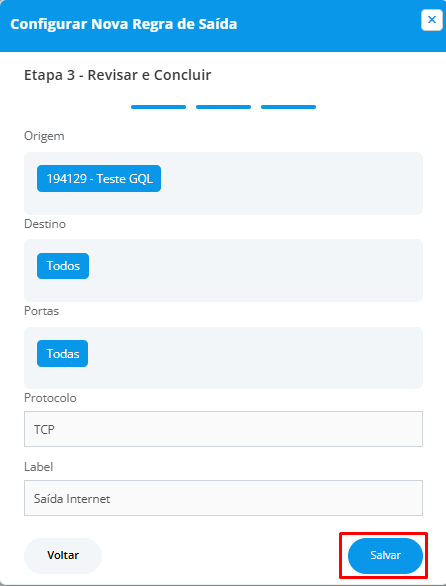Click the Destino section label
This screenshot has height=586, width=446.
pos(45,224)
